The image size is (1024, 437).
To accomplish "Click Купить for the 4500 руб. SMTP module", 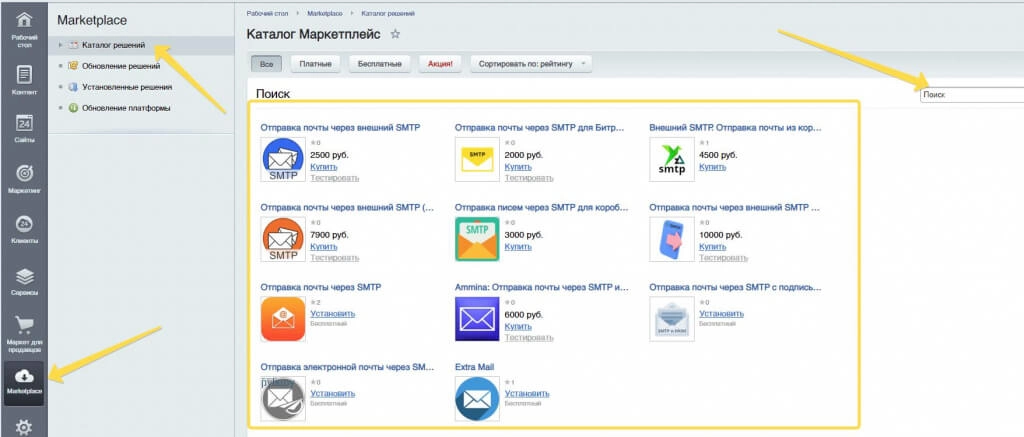I will [712, 167].
